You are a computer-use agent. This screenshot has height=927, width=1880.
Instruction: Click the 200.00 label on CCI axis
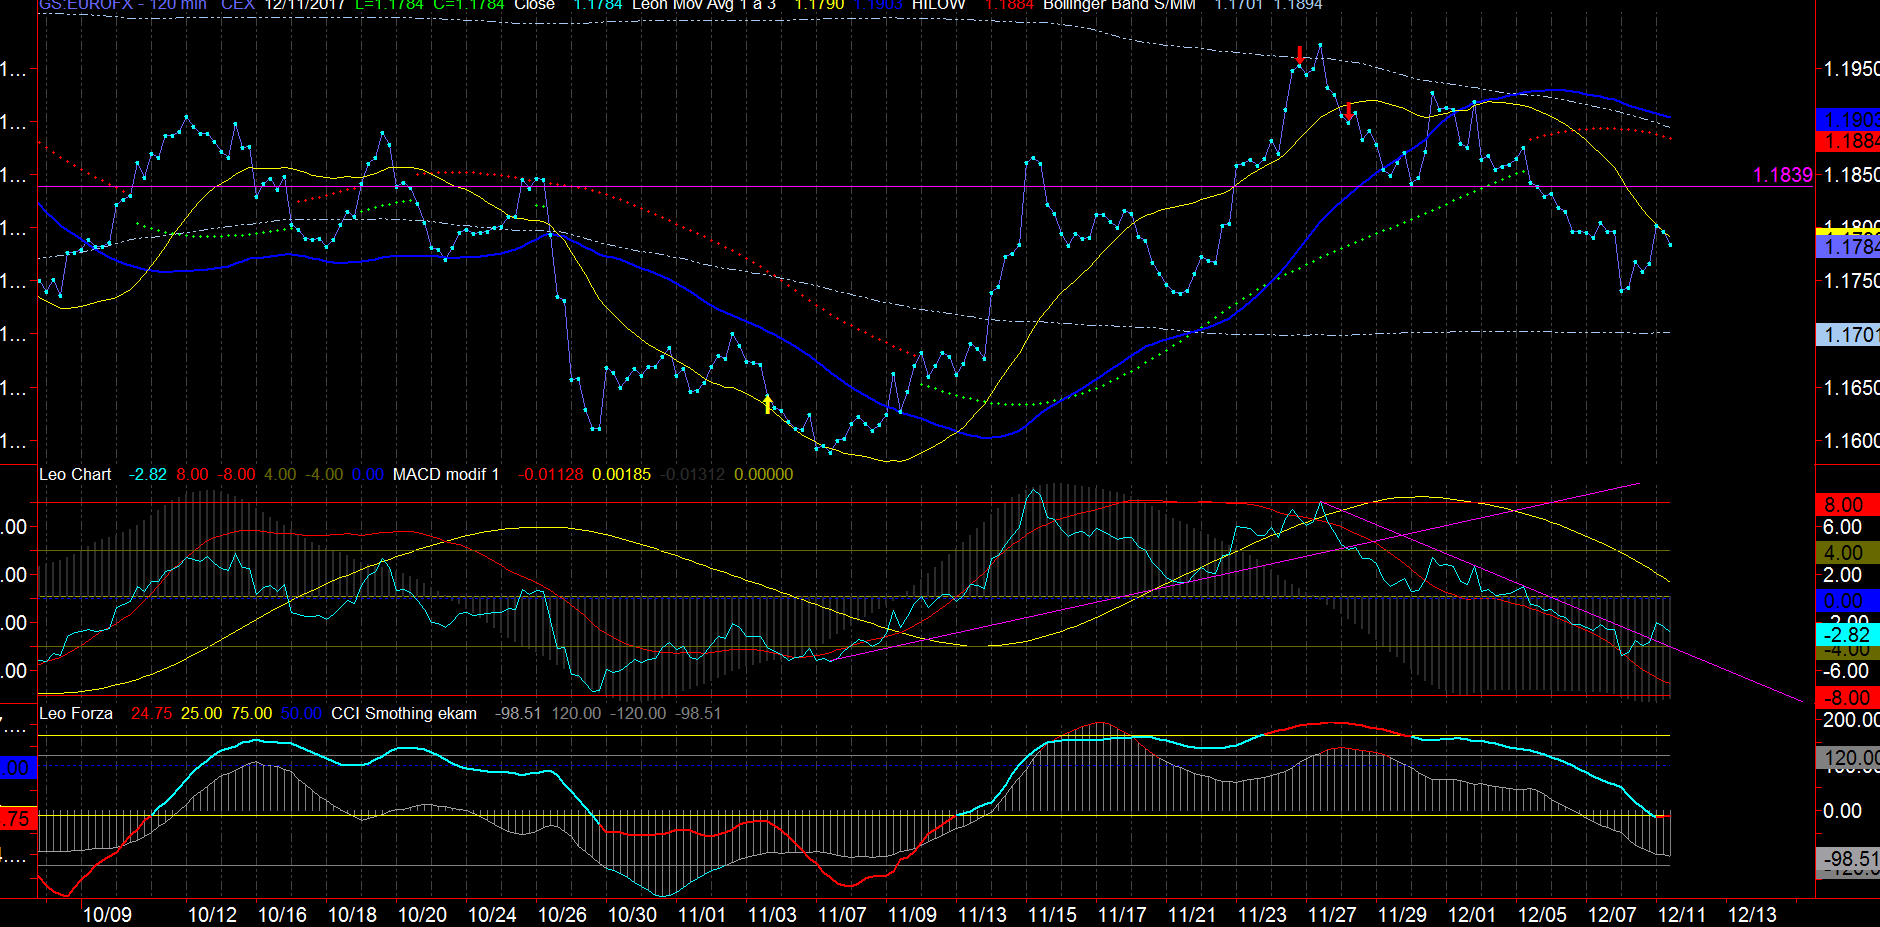click(x=1851, y=720)
